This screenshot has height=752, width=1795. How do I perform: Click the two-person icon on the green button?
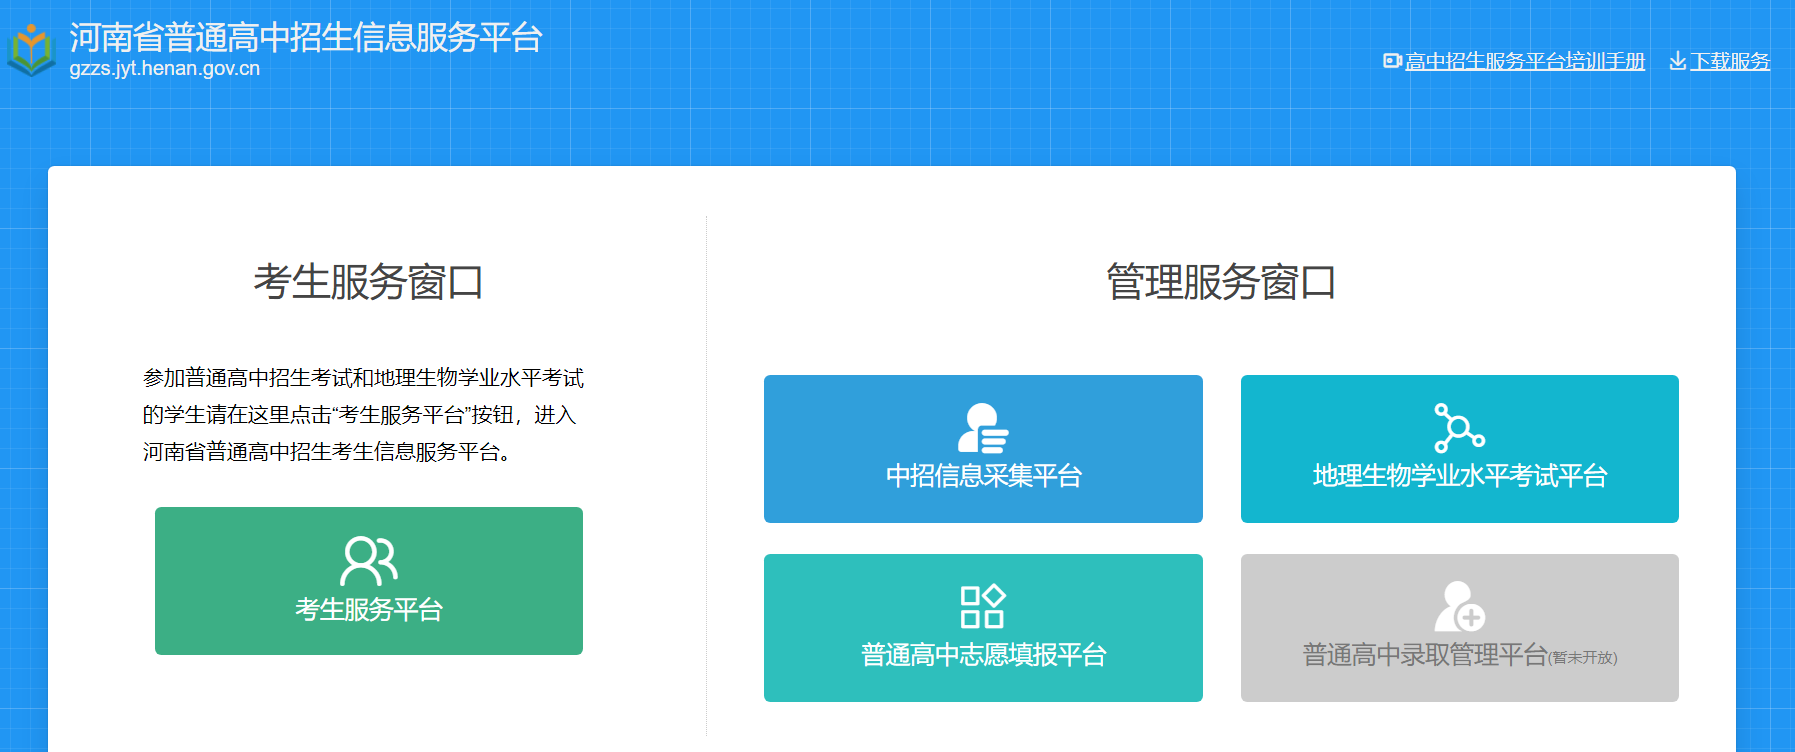[x=368, y=561]
